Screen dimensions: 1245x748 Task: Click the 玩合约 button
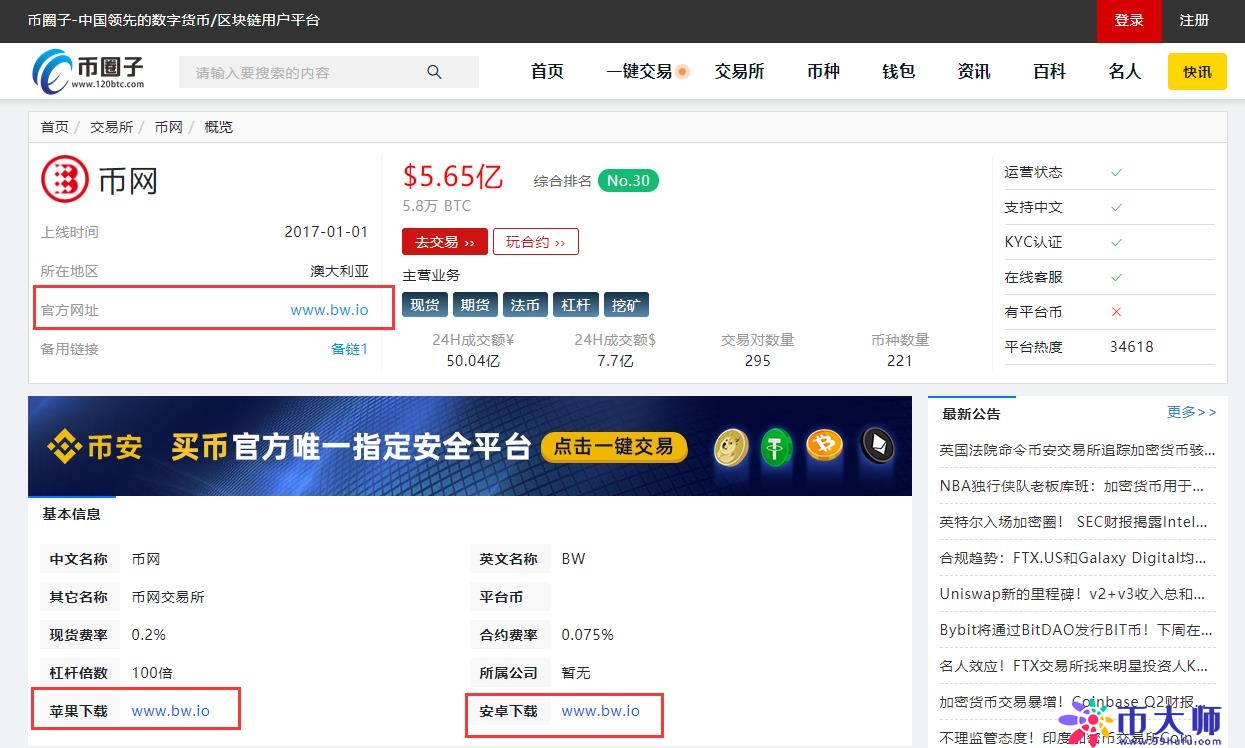tap(535, 242)
